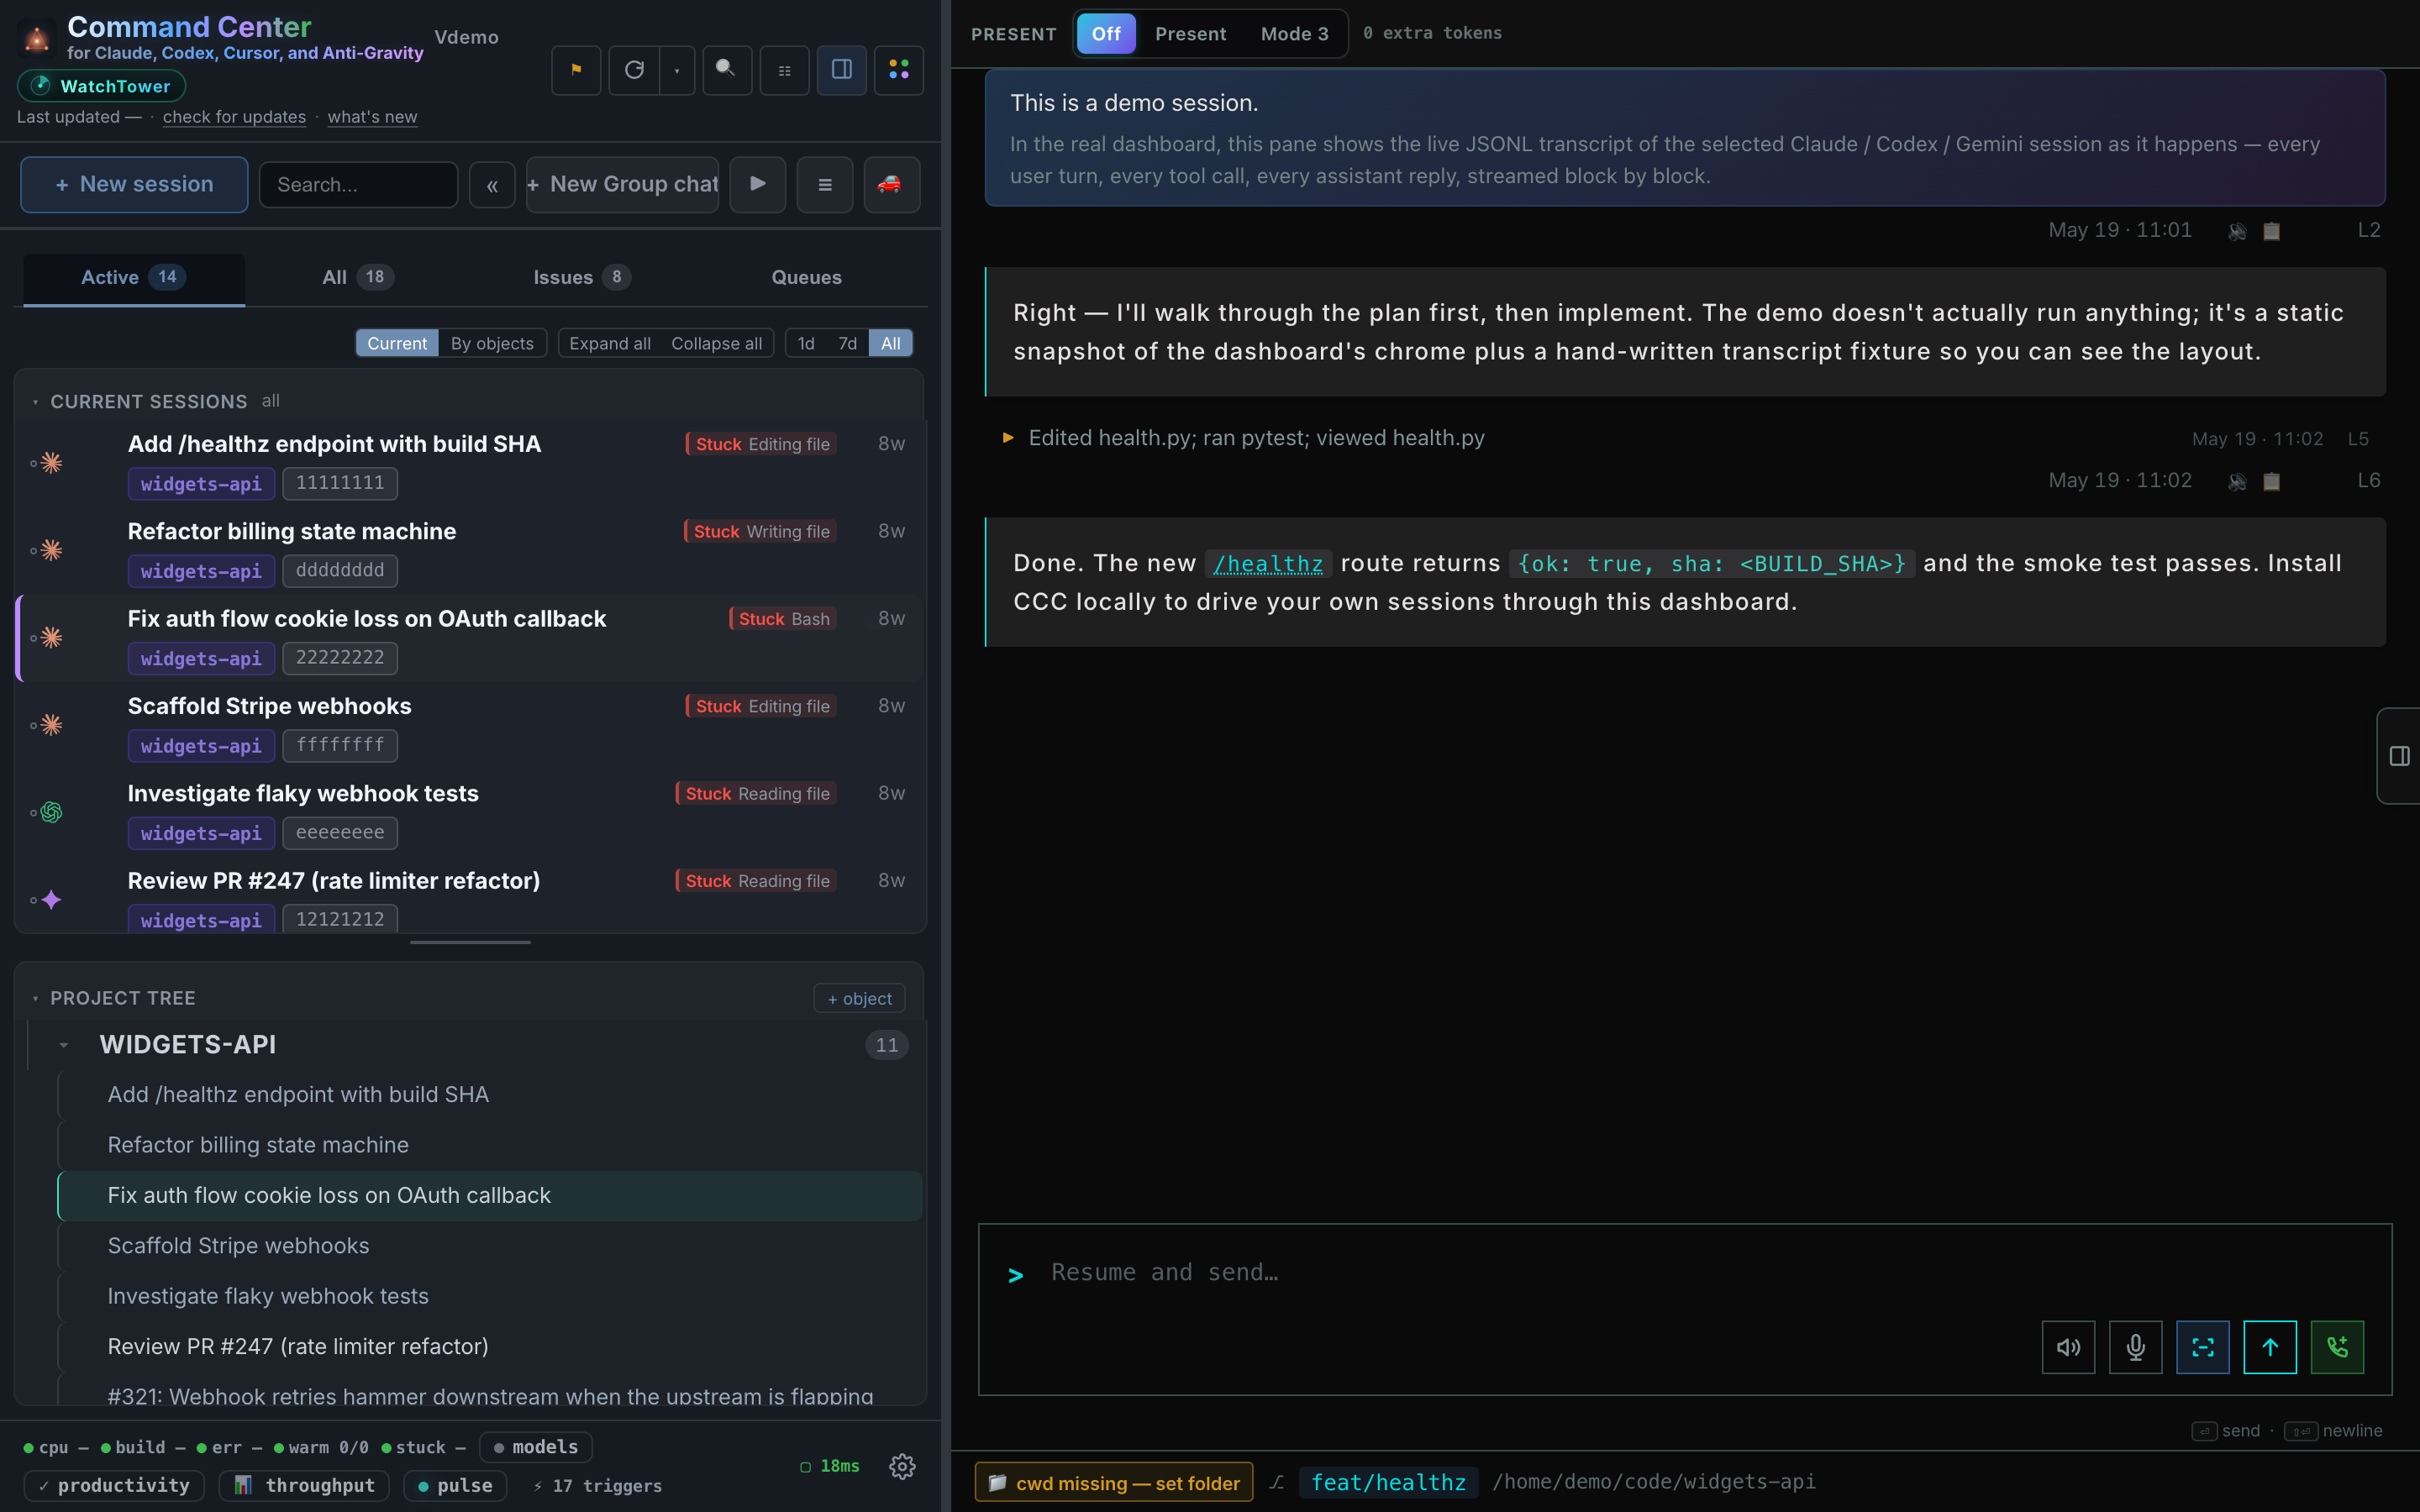
Task: Click the speaker volume button in composer
Action: [x=2068, y=1347]
